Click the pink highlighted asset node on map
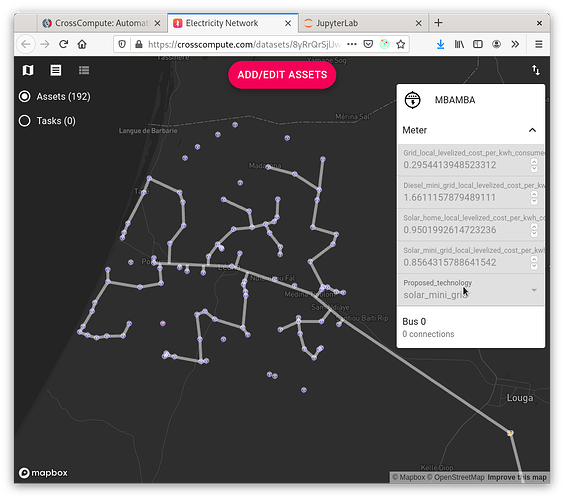565x500 pixels. (x=163, y=323)
